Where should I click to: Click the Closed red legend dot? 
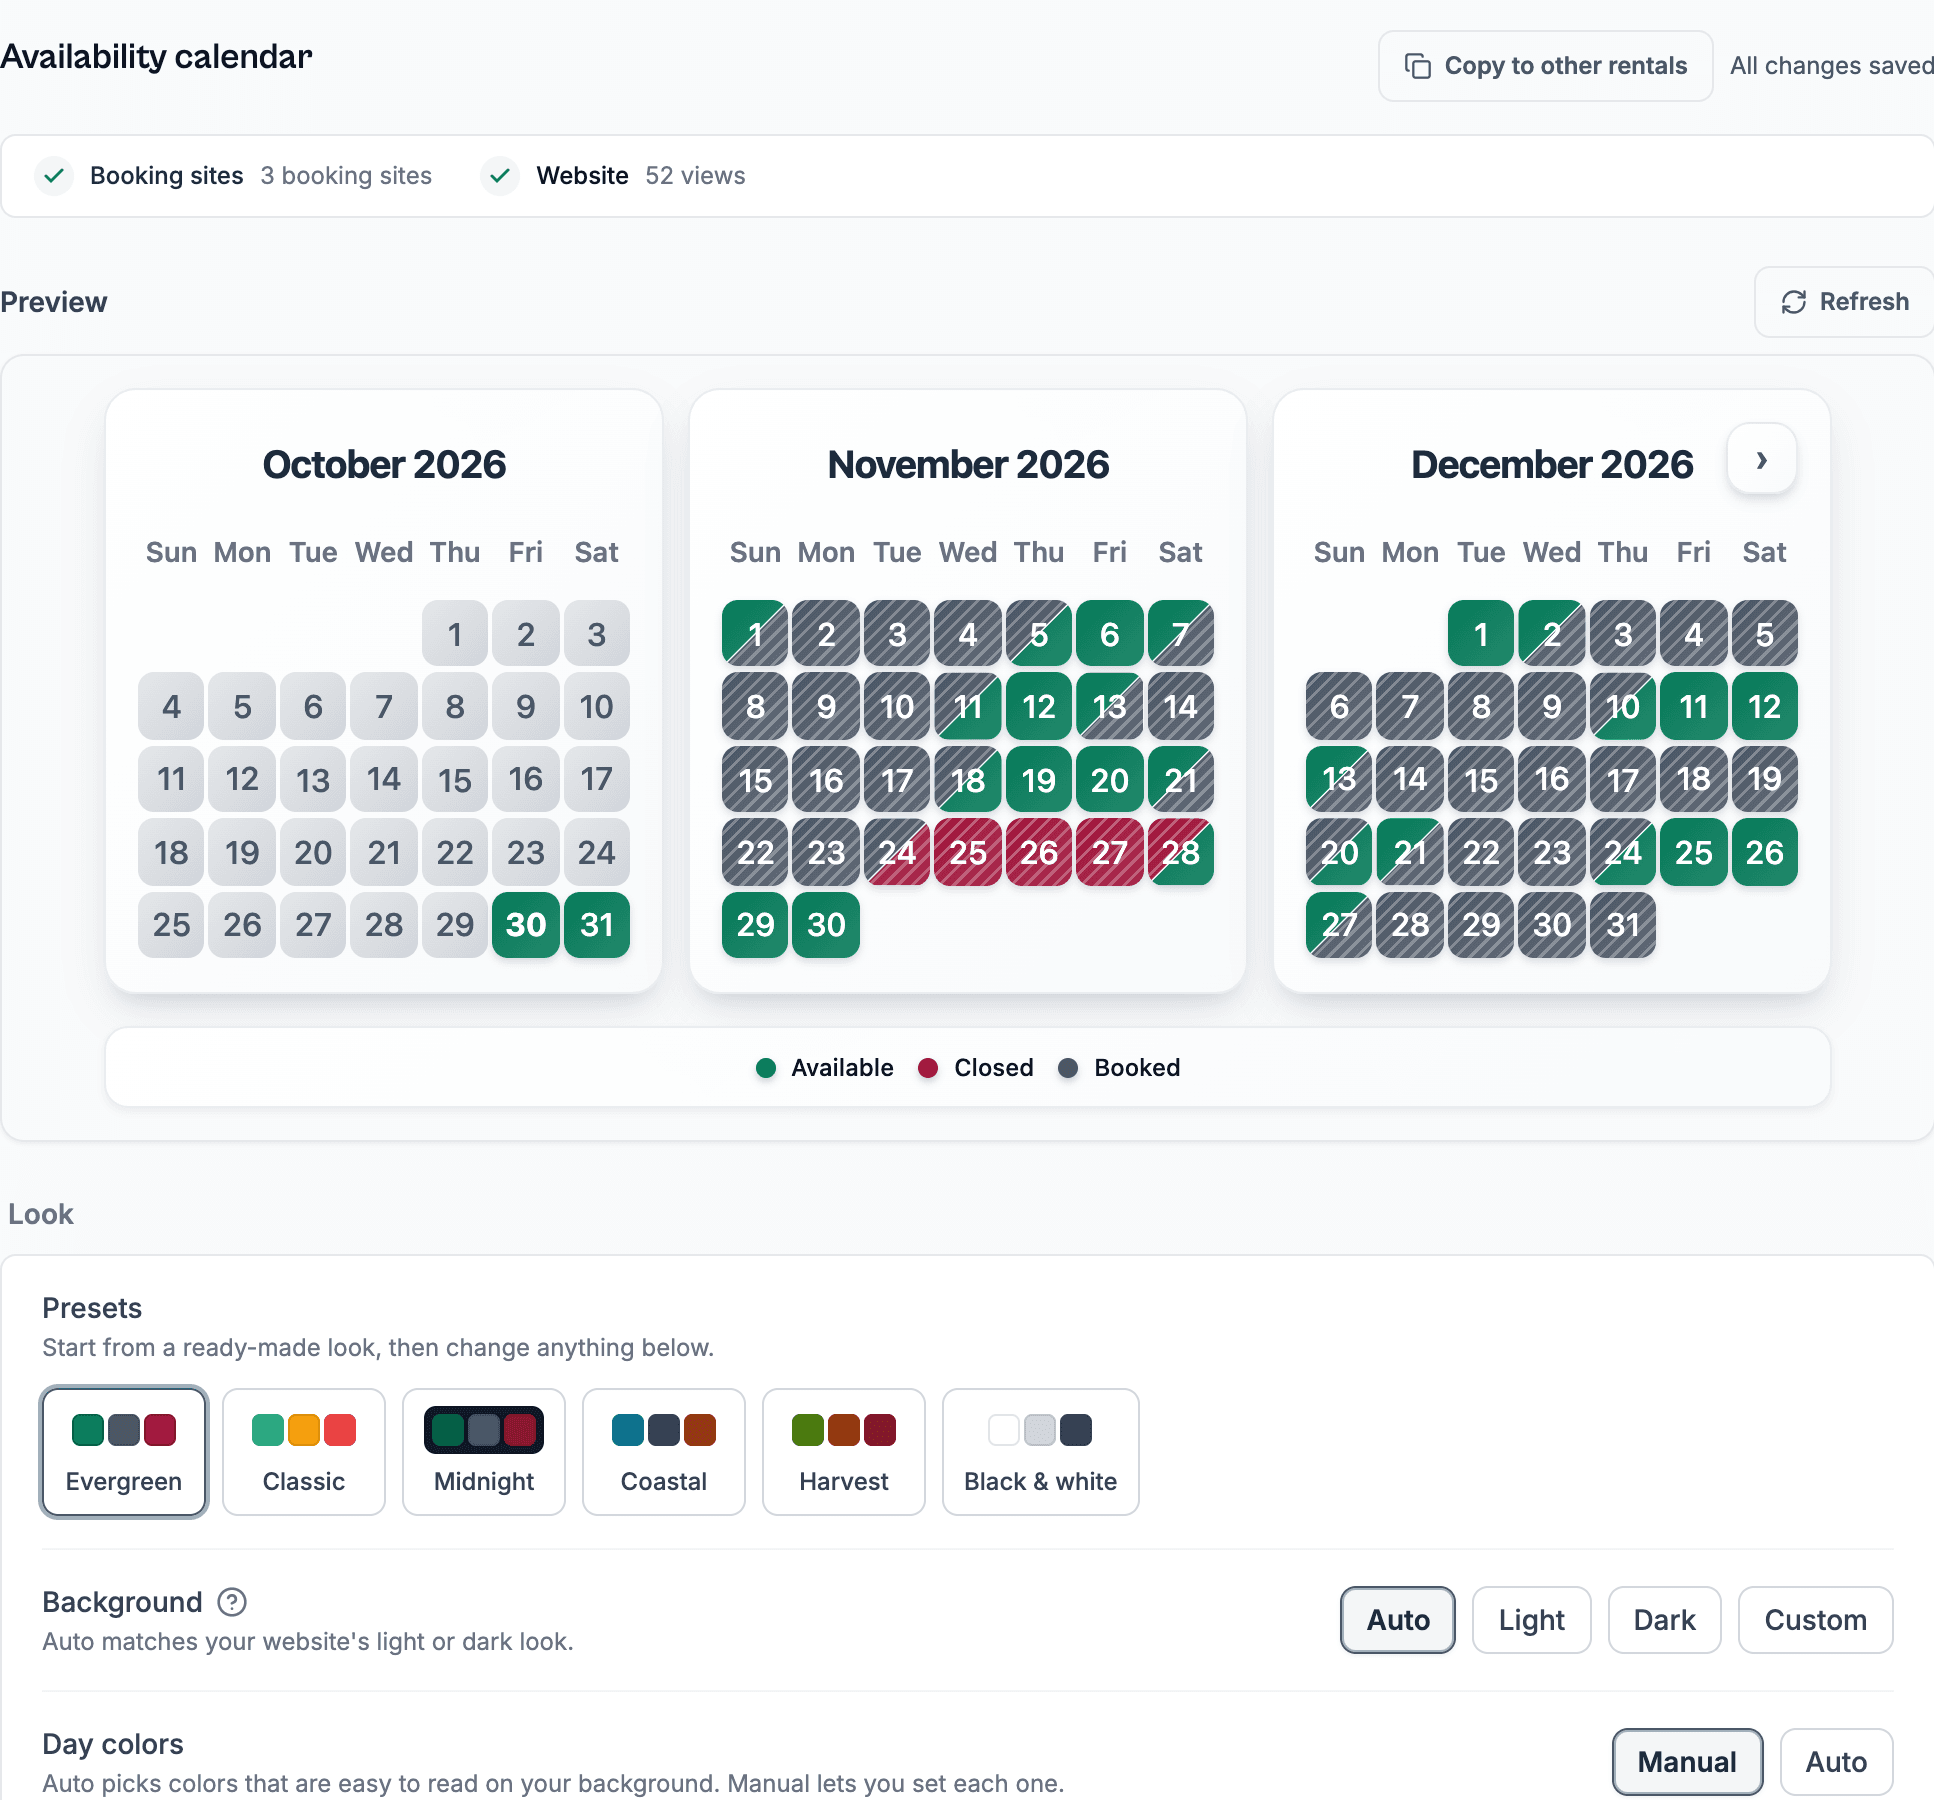[x=928, y=1068]
